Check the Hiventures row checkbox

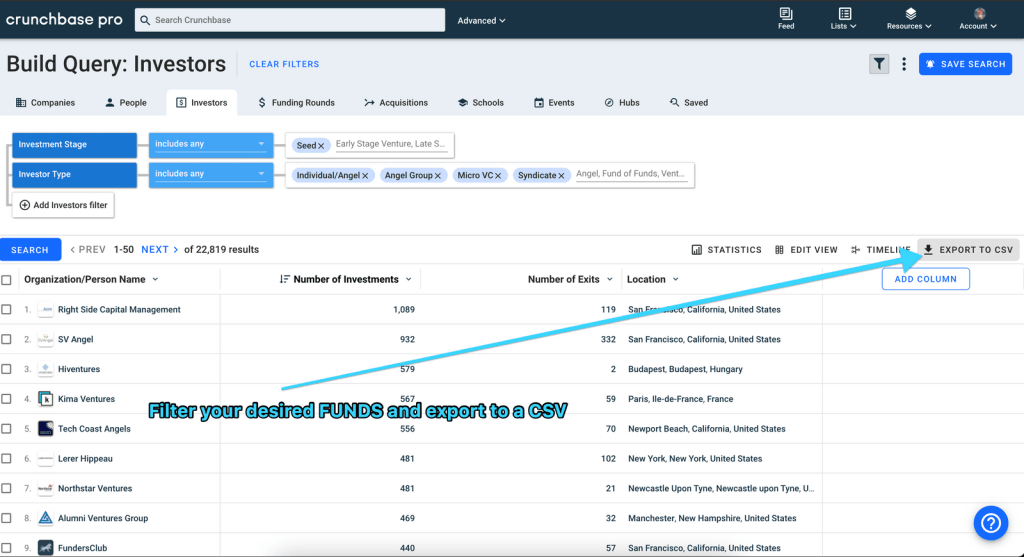tap(7, 369)
